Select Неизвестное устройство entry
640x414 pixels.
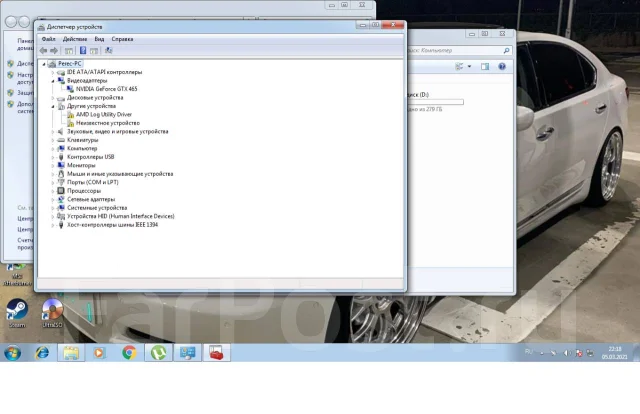coord(108,123)
